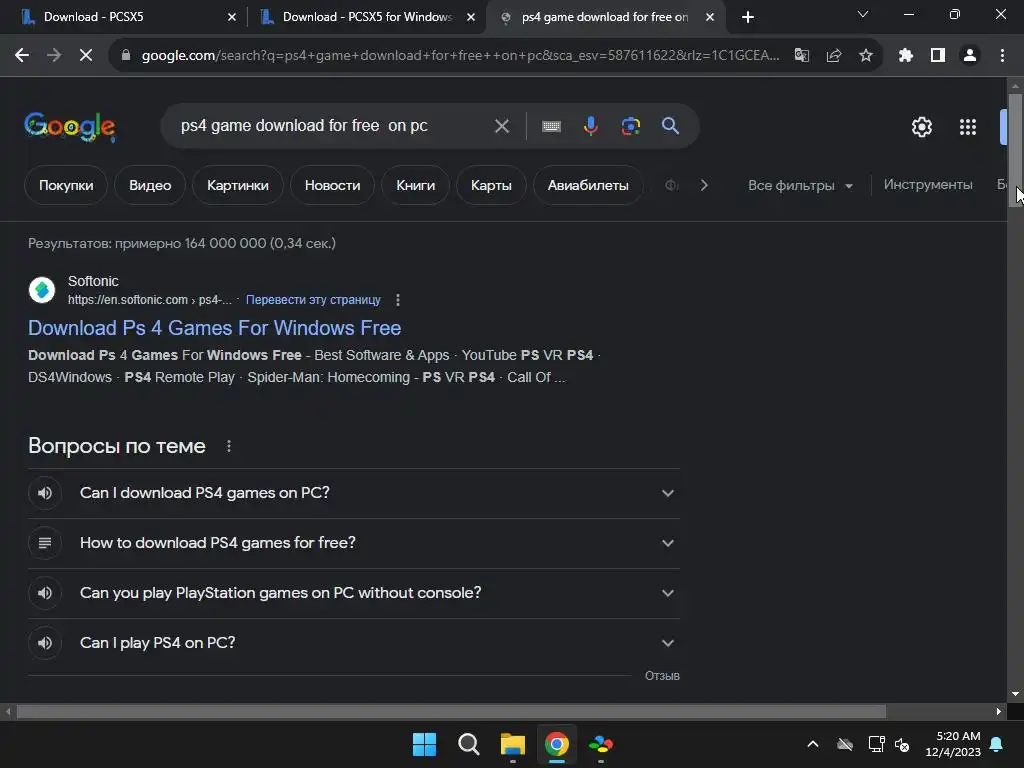Screen dimensions: 1024x768
Task: Open Google quick settings gear
Action: (922, 127)
